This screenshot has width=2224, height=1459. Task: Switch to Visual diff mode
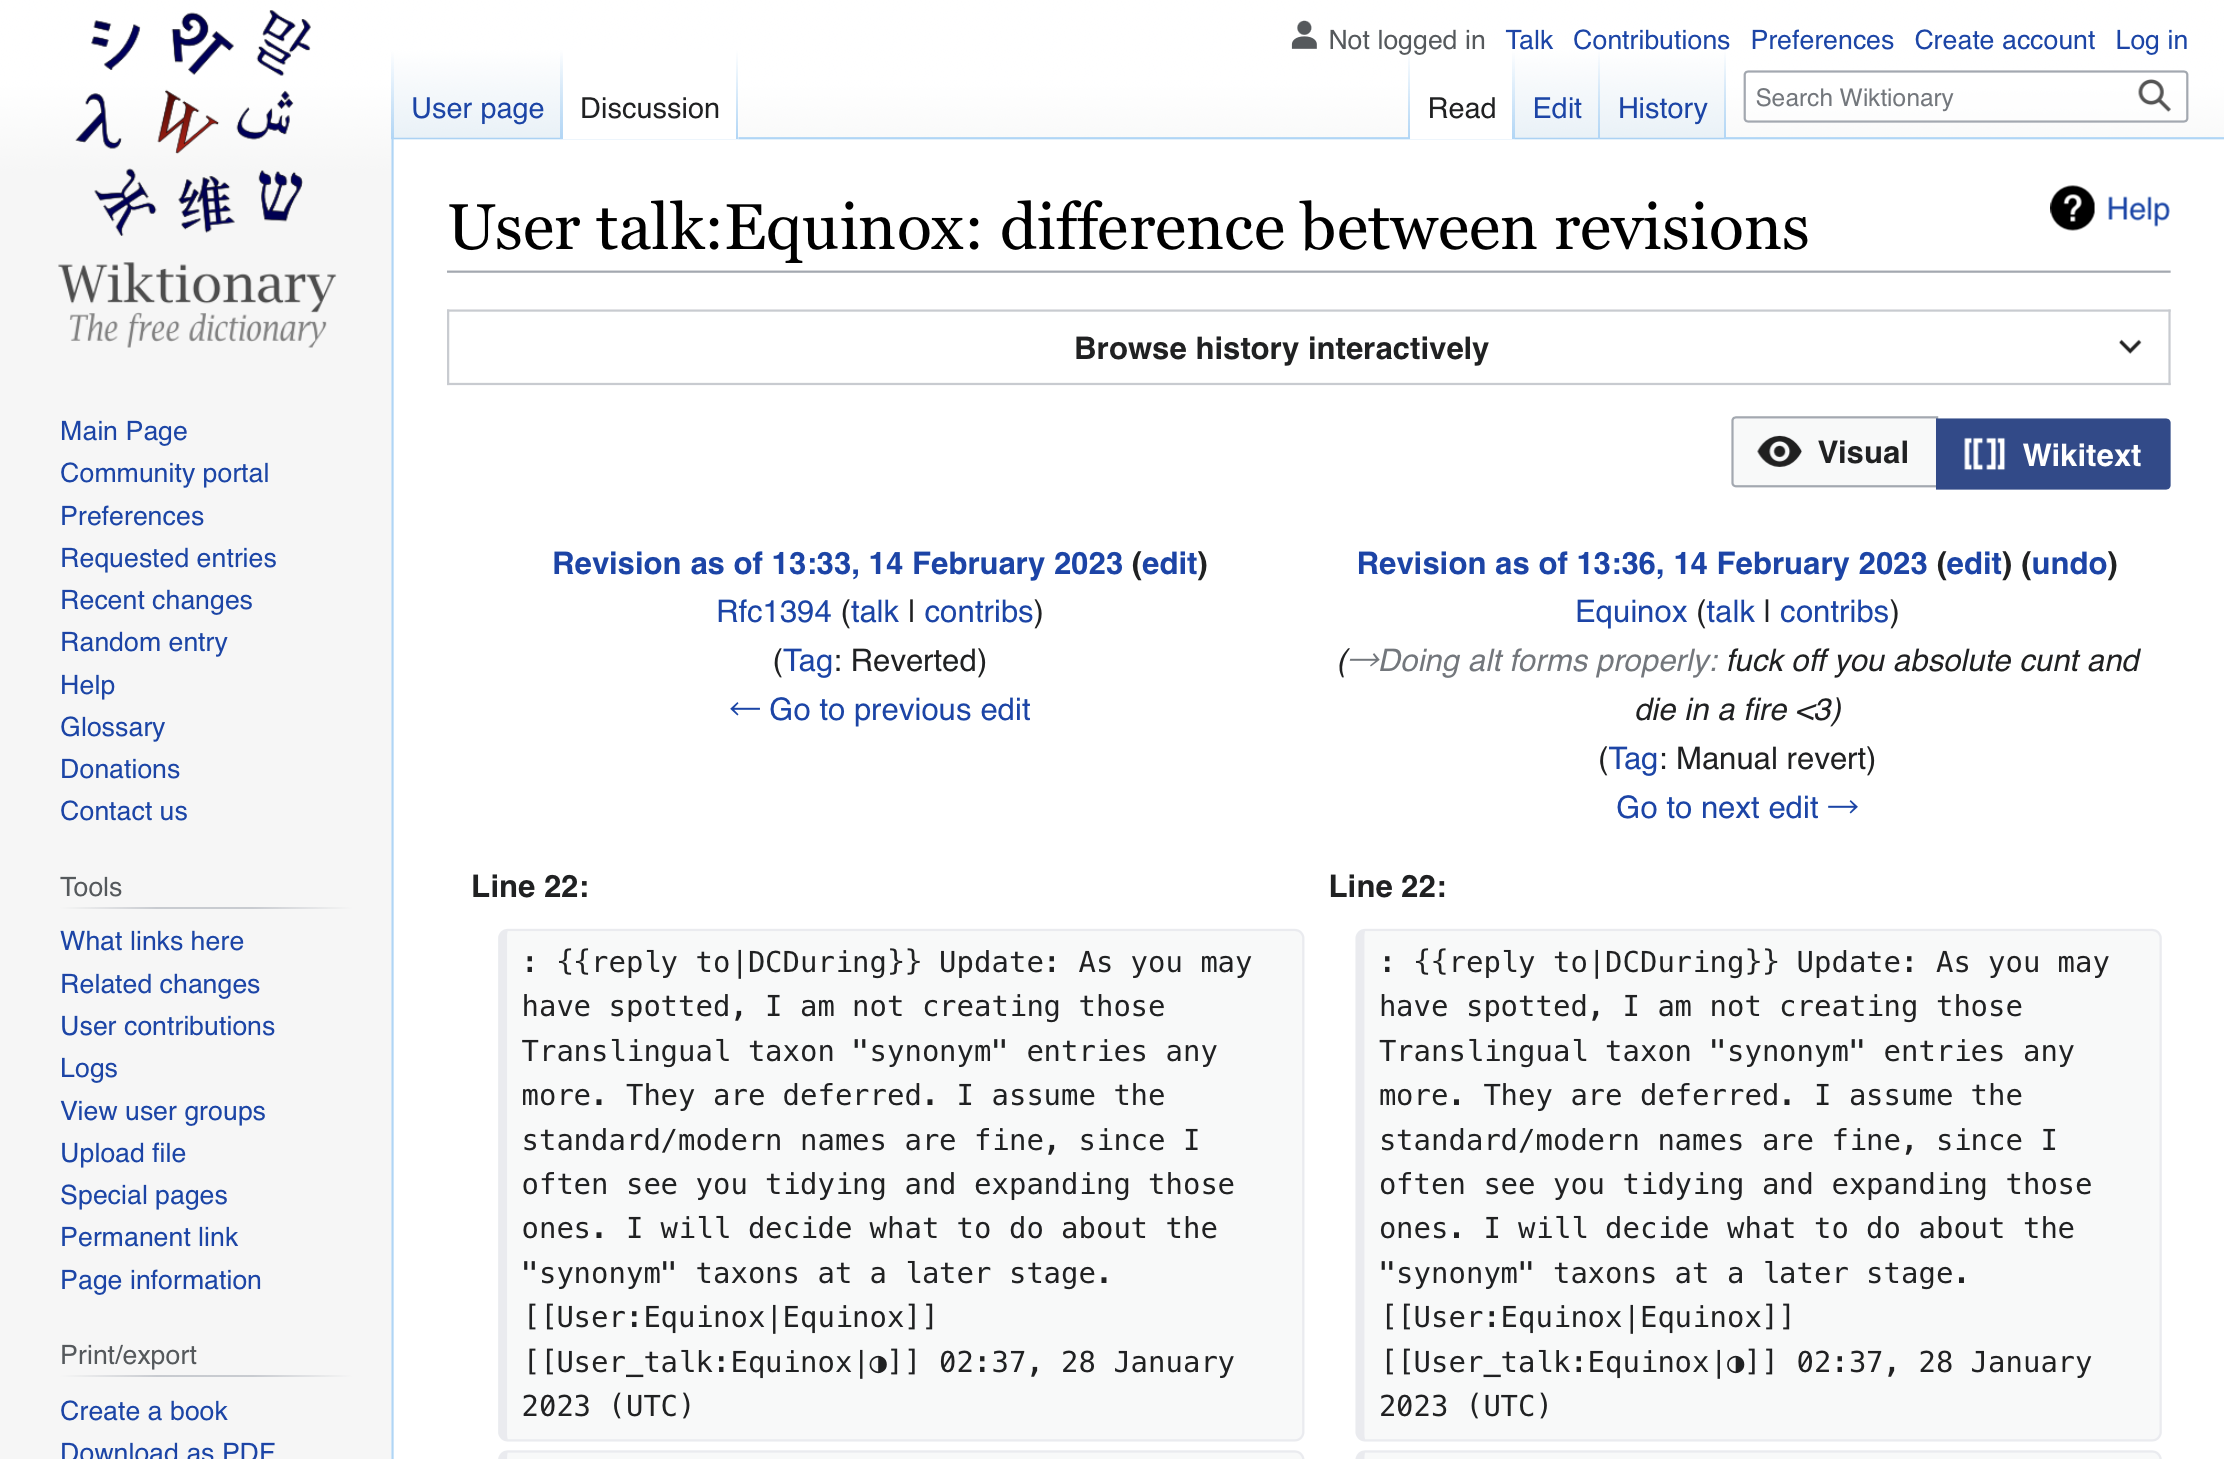(1834, 453)
